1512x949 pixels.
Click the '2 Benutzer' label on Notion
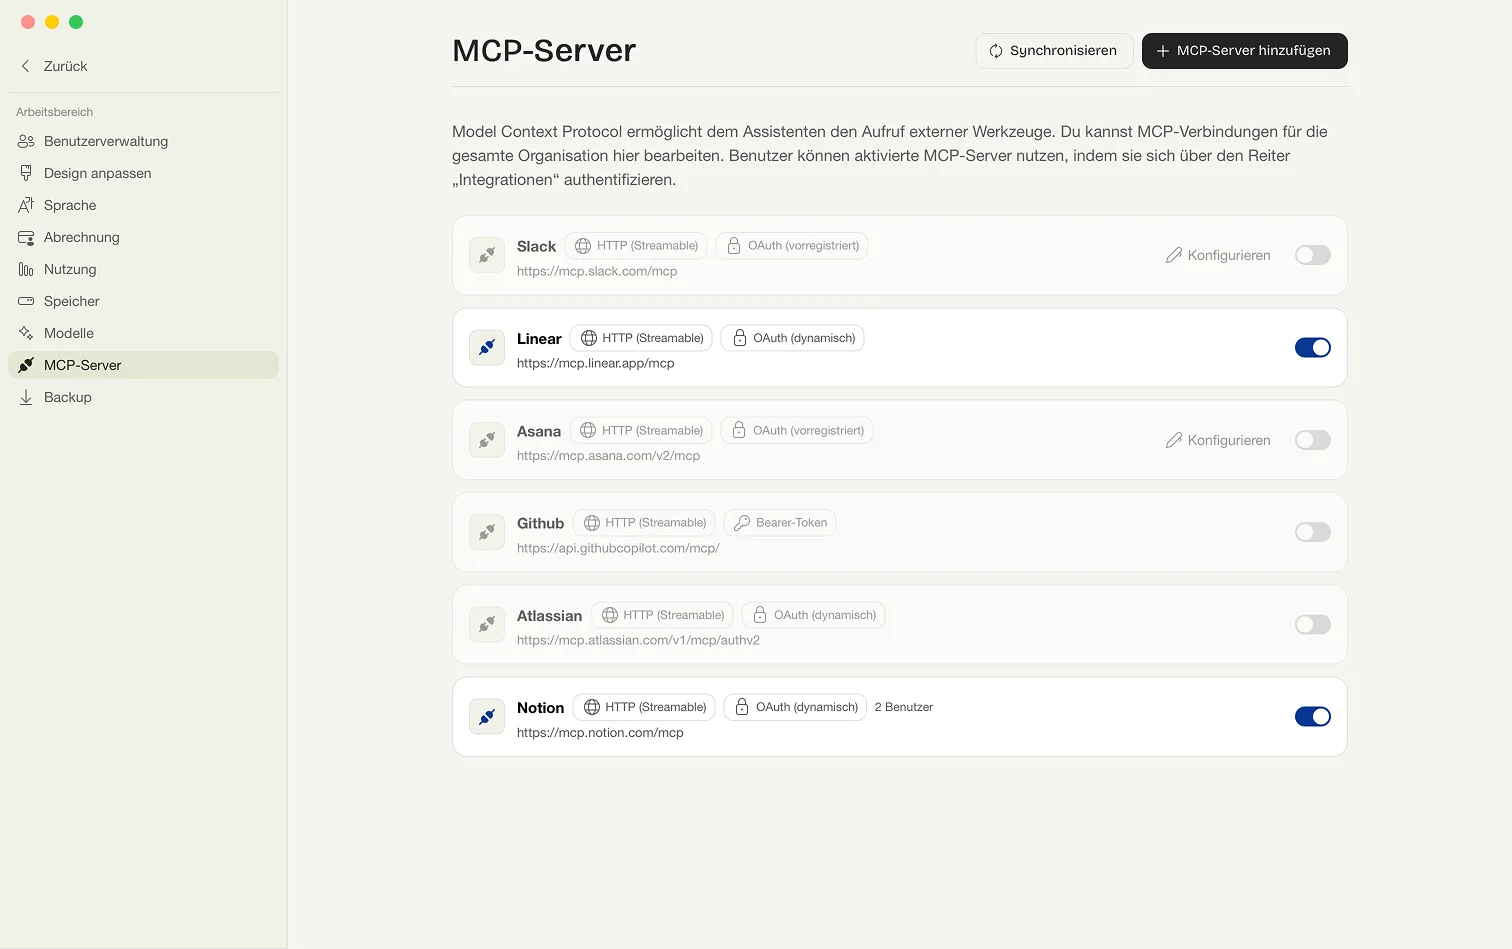pos(904,707)
